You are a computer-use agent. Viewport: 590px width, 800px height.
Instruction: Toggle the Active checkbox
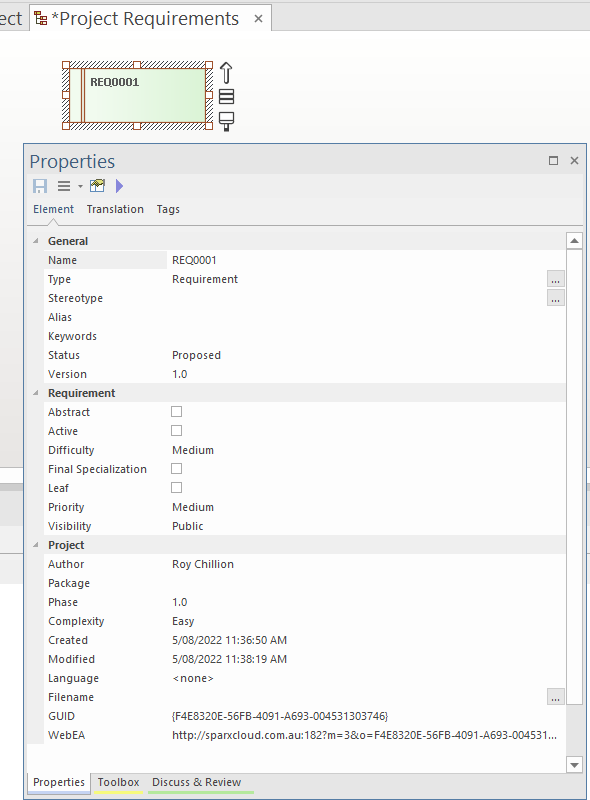(177, 431)
